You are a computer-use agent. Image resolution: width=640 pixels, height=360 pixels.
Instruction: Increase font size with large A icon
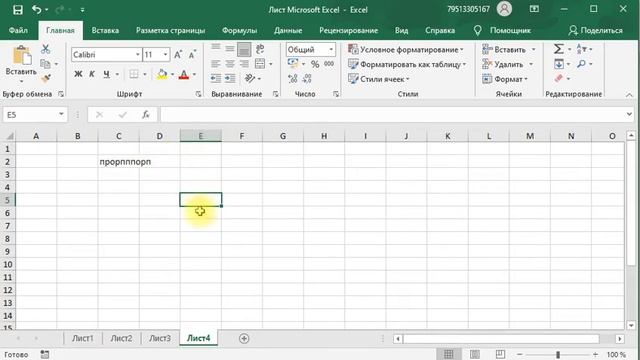point(178,55)
